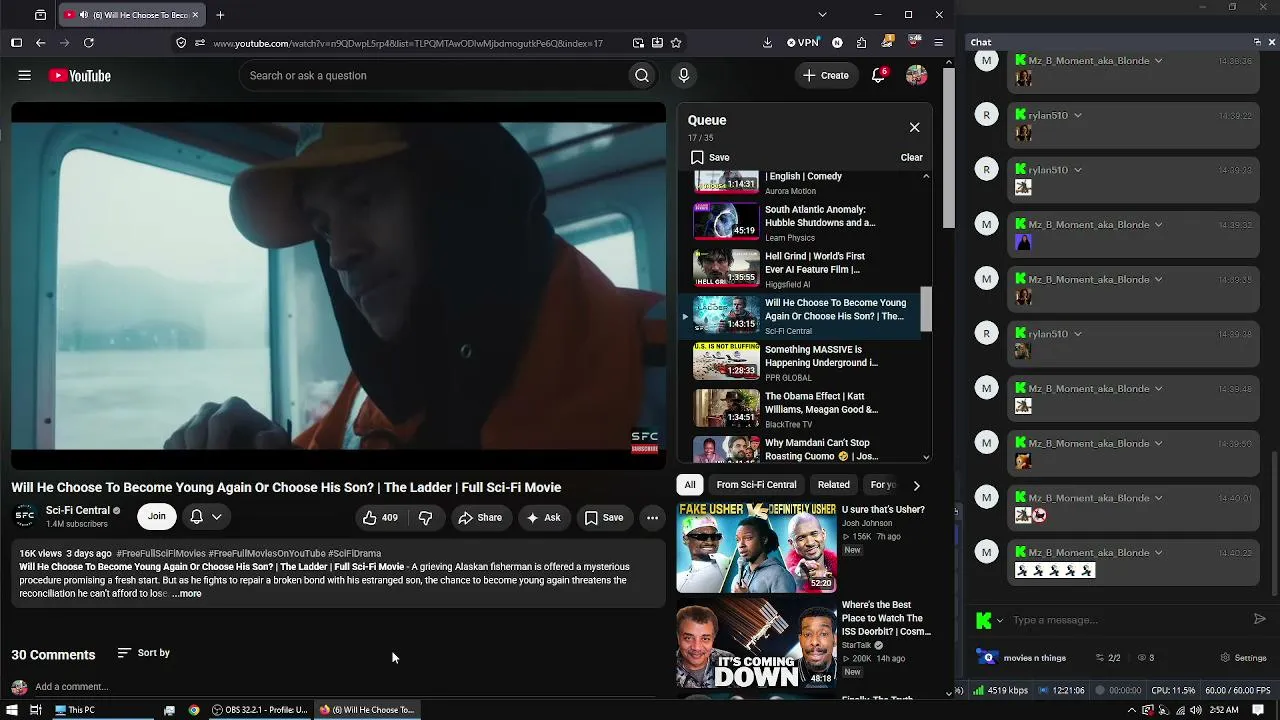Go to YouTube home via logo
The height and width of the screenshot is (720, 1280).
(x=79, y=76)
